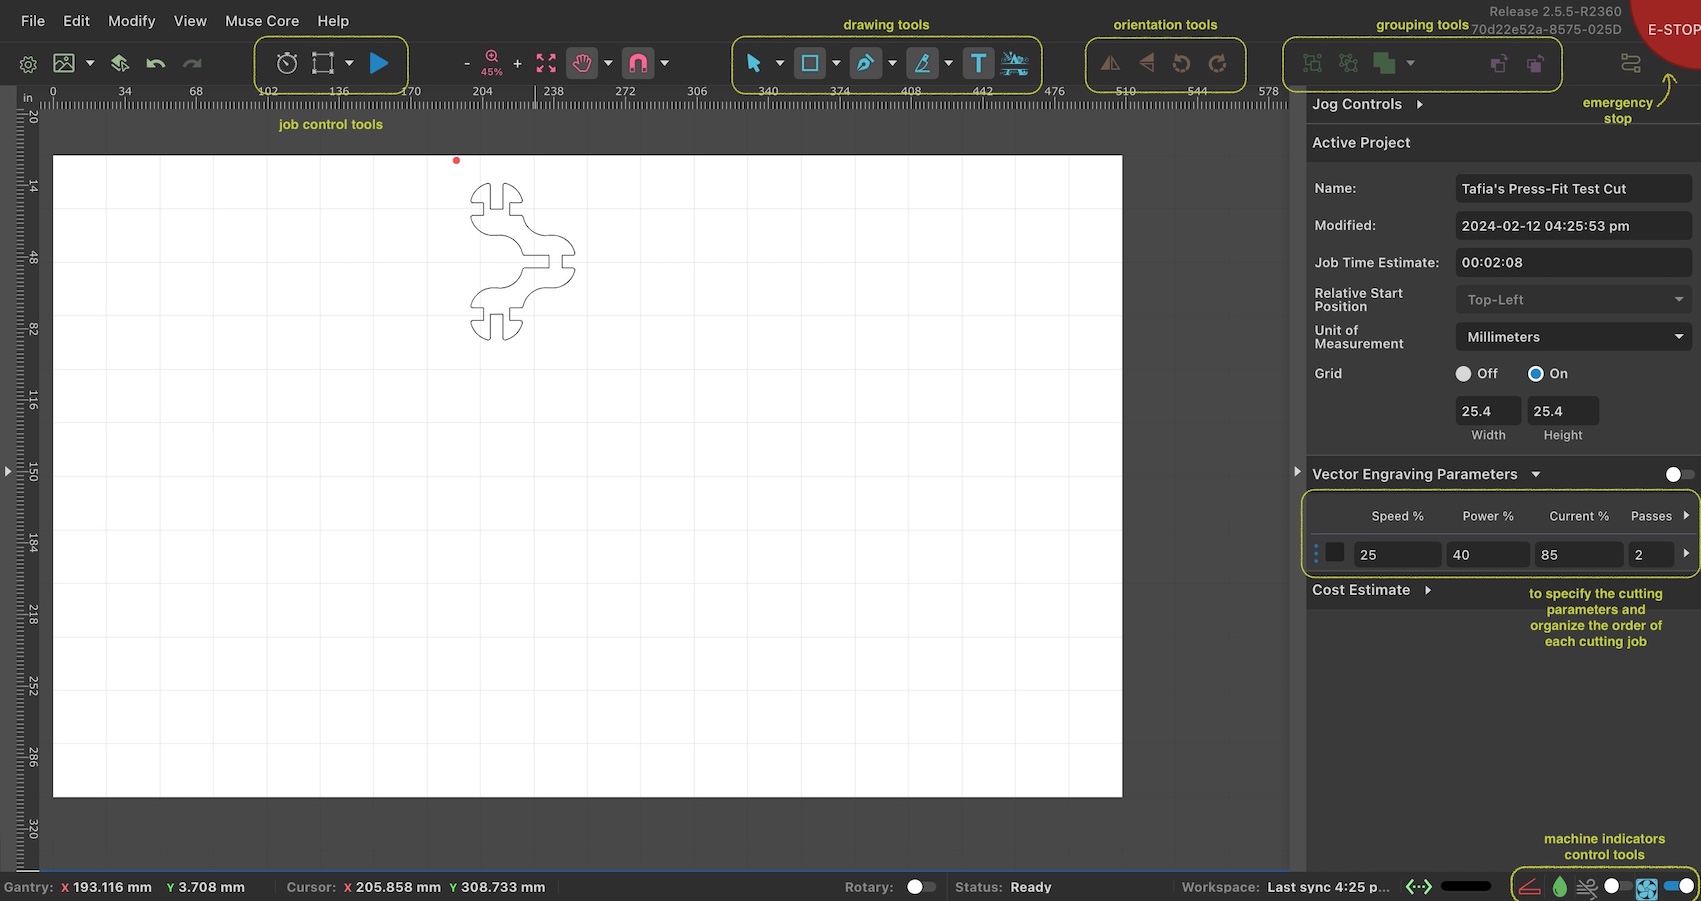Open the import image dropdown arrow
This screenshot has width=1701, height=901.
(90, 63)
